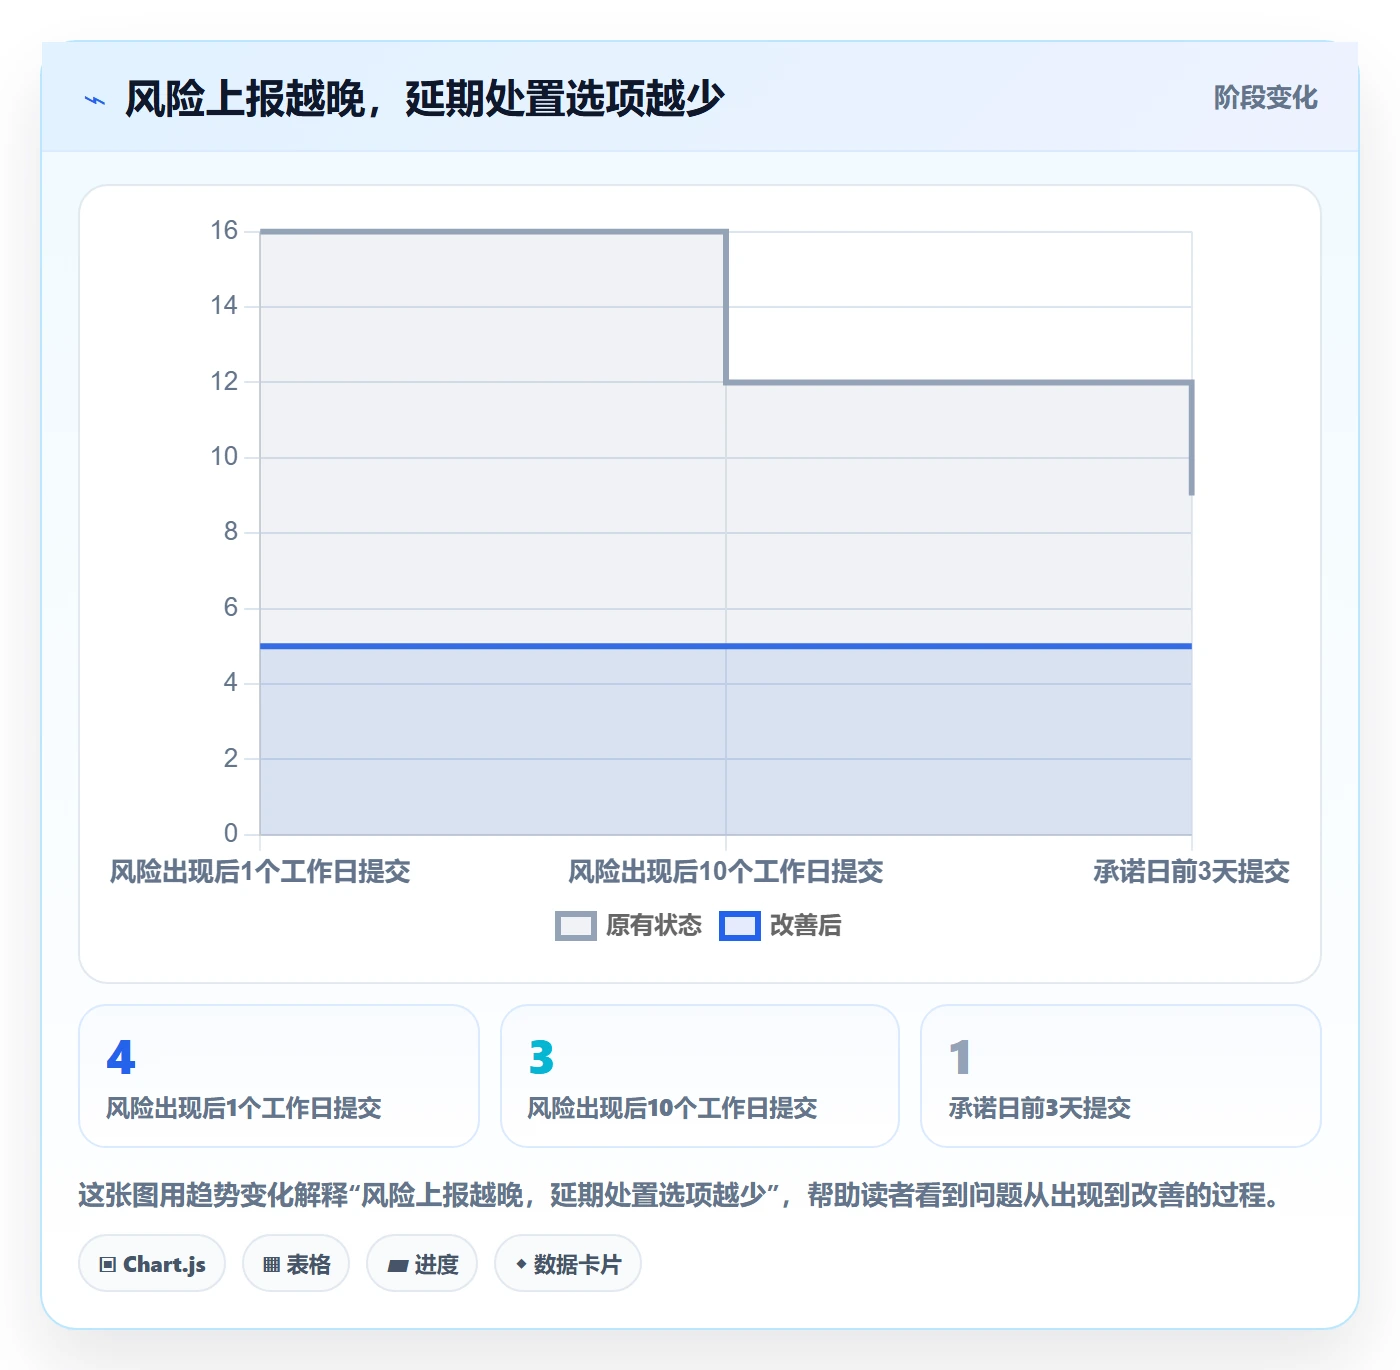Click the diamond icon in 数据卡片 chip
Screen dimensions: 1400x1370
521,1264
